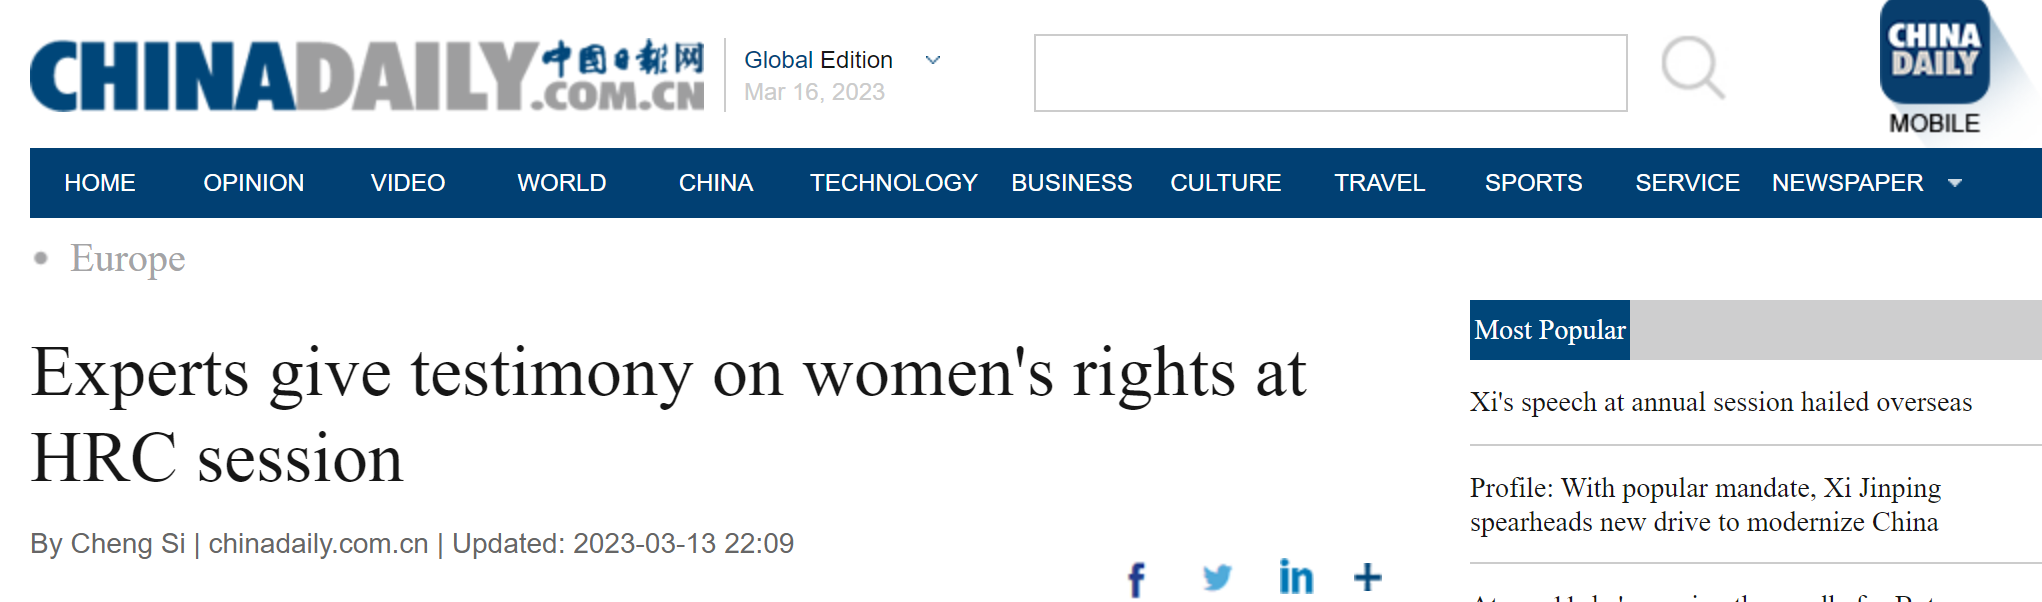Share article on LinkedIn
The width and height of the screenshot is (2042, 602).
(1296, 576)
